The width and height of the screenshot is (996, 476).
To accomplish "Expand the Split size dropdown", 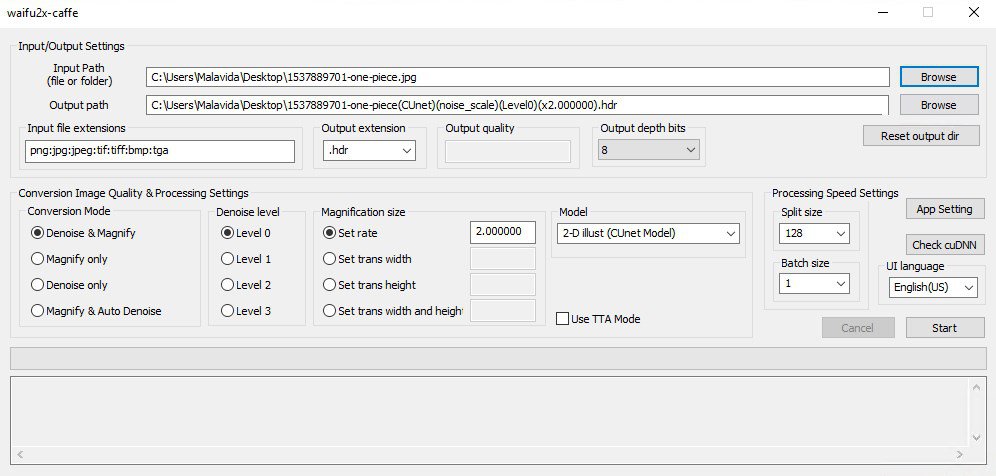I will 814,233.
